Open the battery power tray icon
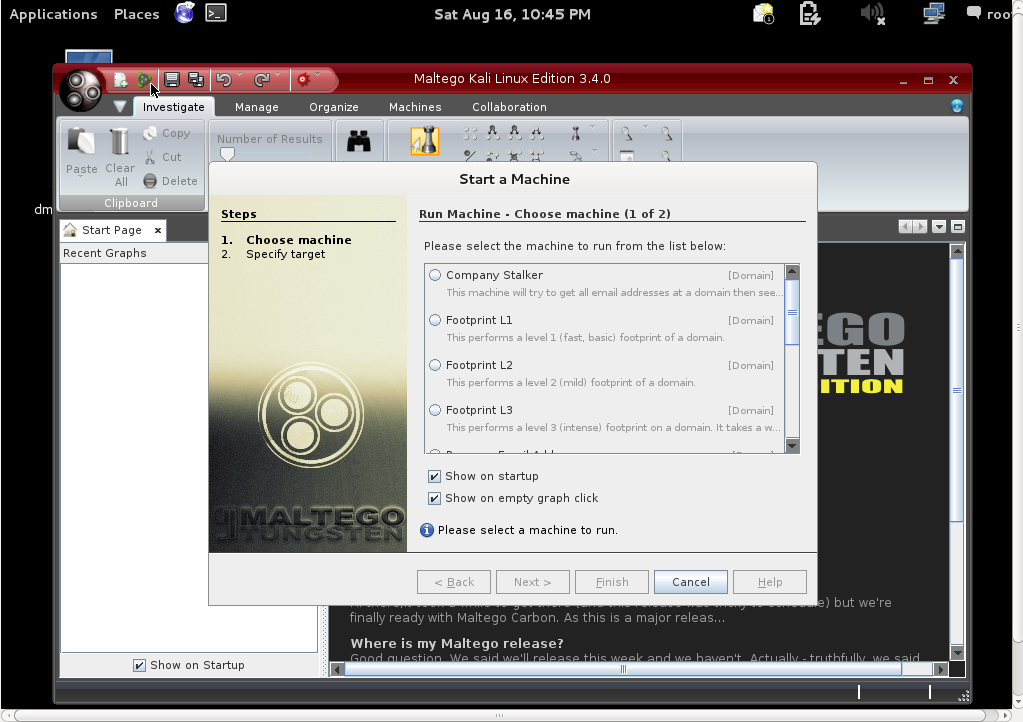The width and height of the screenshot is (1023, 722). coord(809,14)
